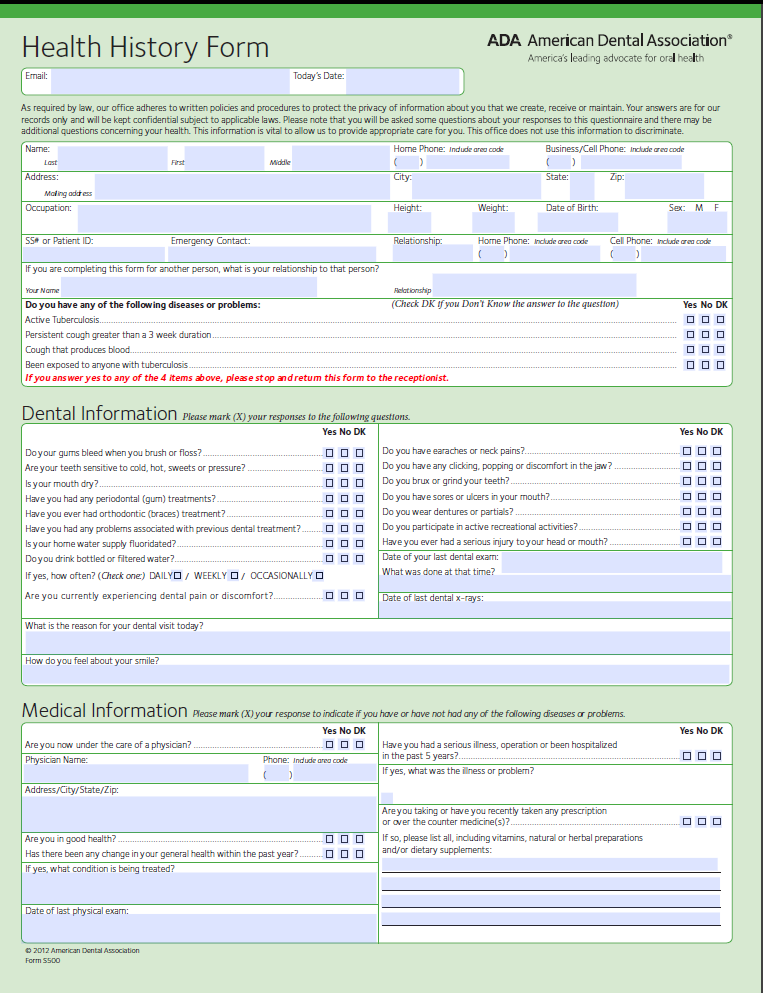Click the Sex field
Screen dimensions: 763x993
tap(697, 223)
